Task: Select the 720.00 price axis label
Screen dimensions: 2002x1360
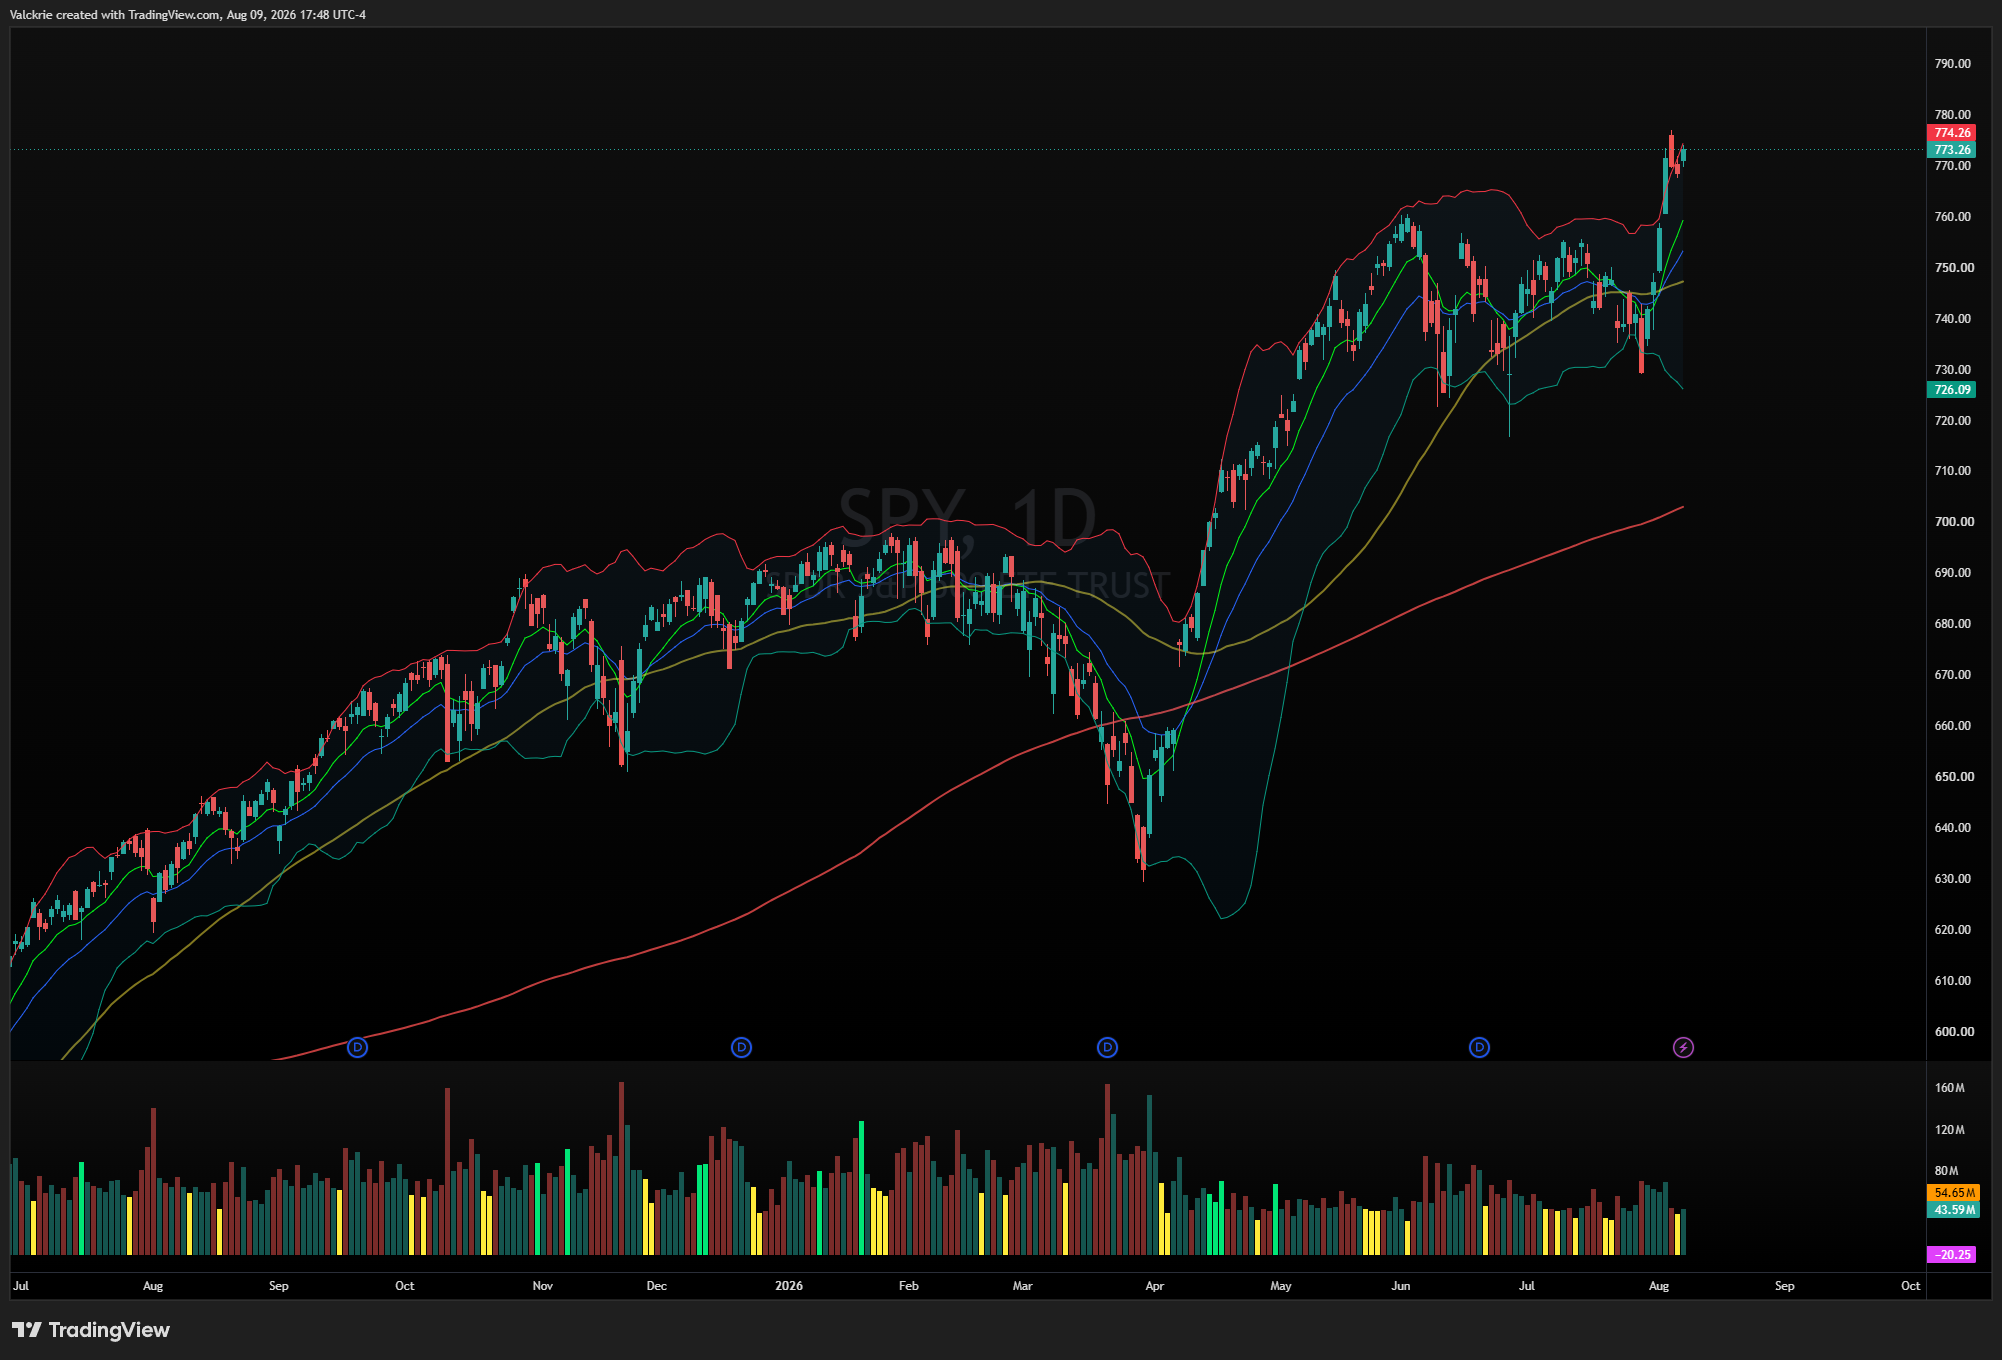Action: pyautogui.click(x=1952, y=421)
